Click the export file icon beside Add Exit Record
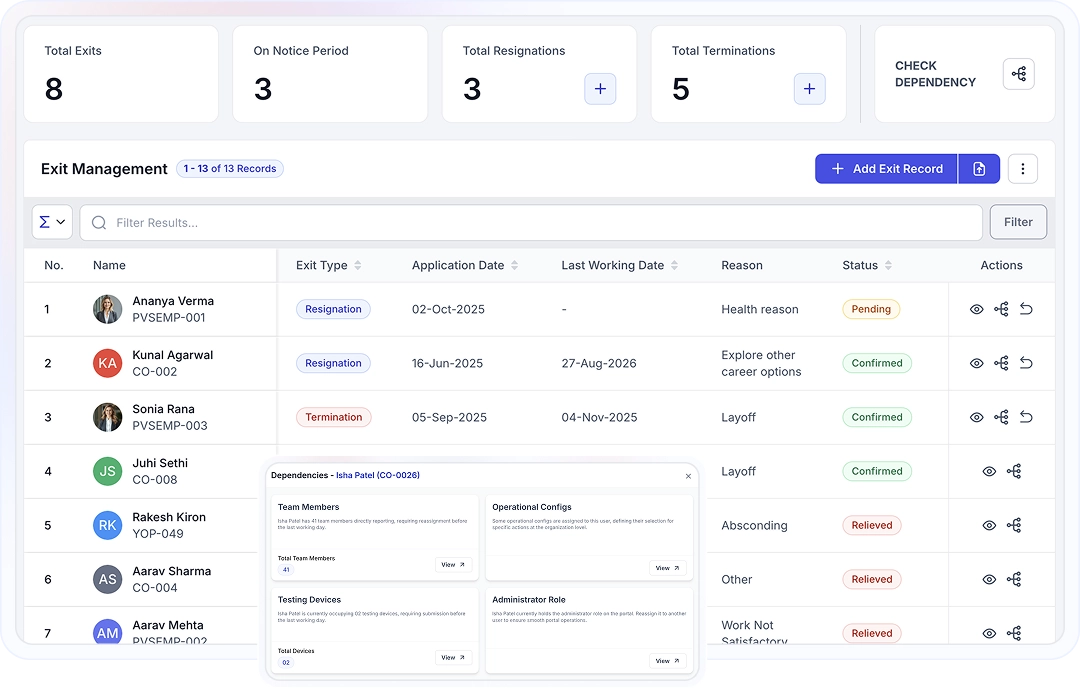Viewport: 1080px width, 689px height. [x=978, y=168]
